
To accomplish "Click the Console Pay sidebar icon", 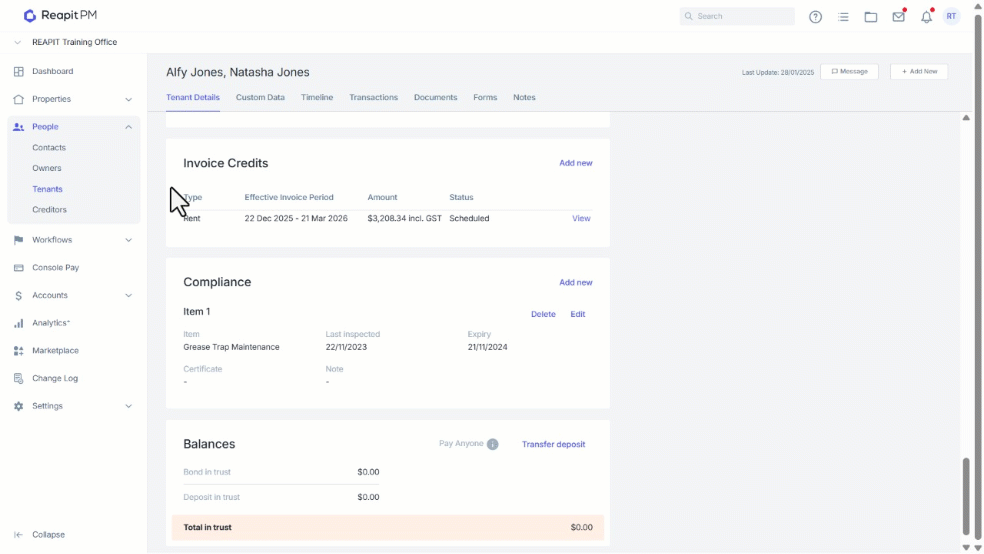I will (18, 268).
